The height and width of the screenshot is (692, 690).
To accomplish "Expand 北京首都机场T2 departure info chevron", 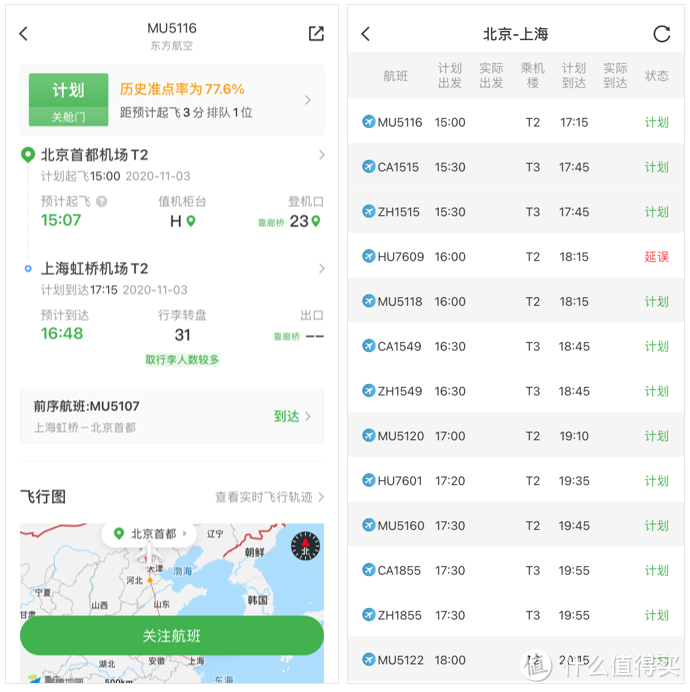I will point(321,155).
